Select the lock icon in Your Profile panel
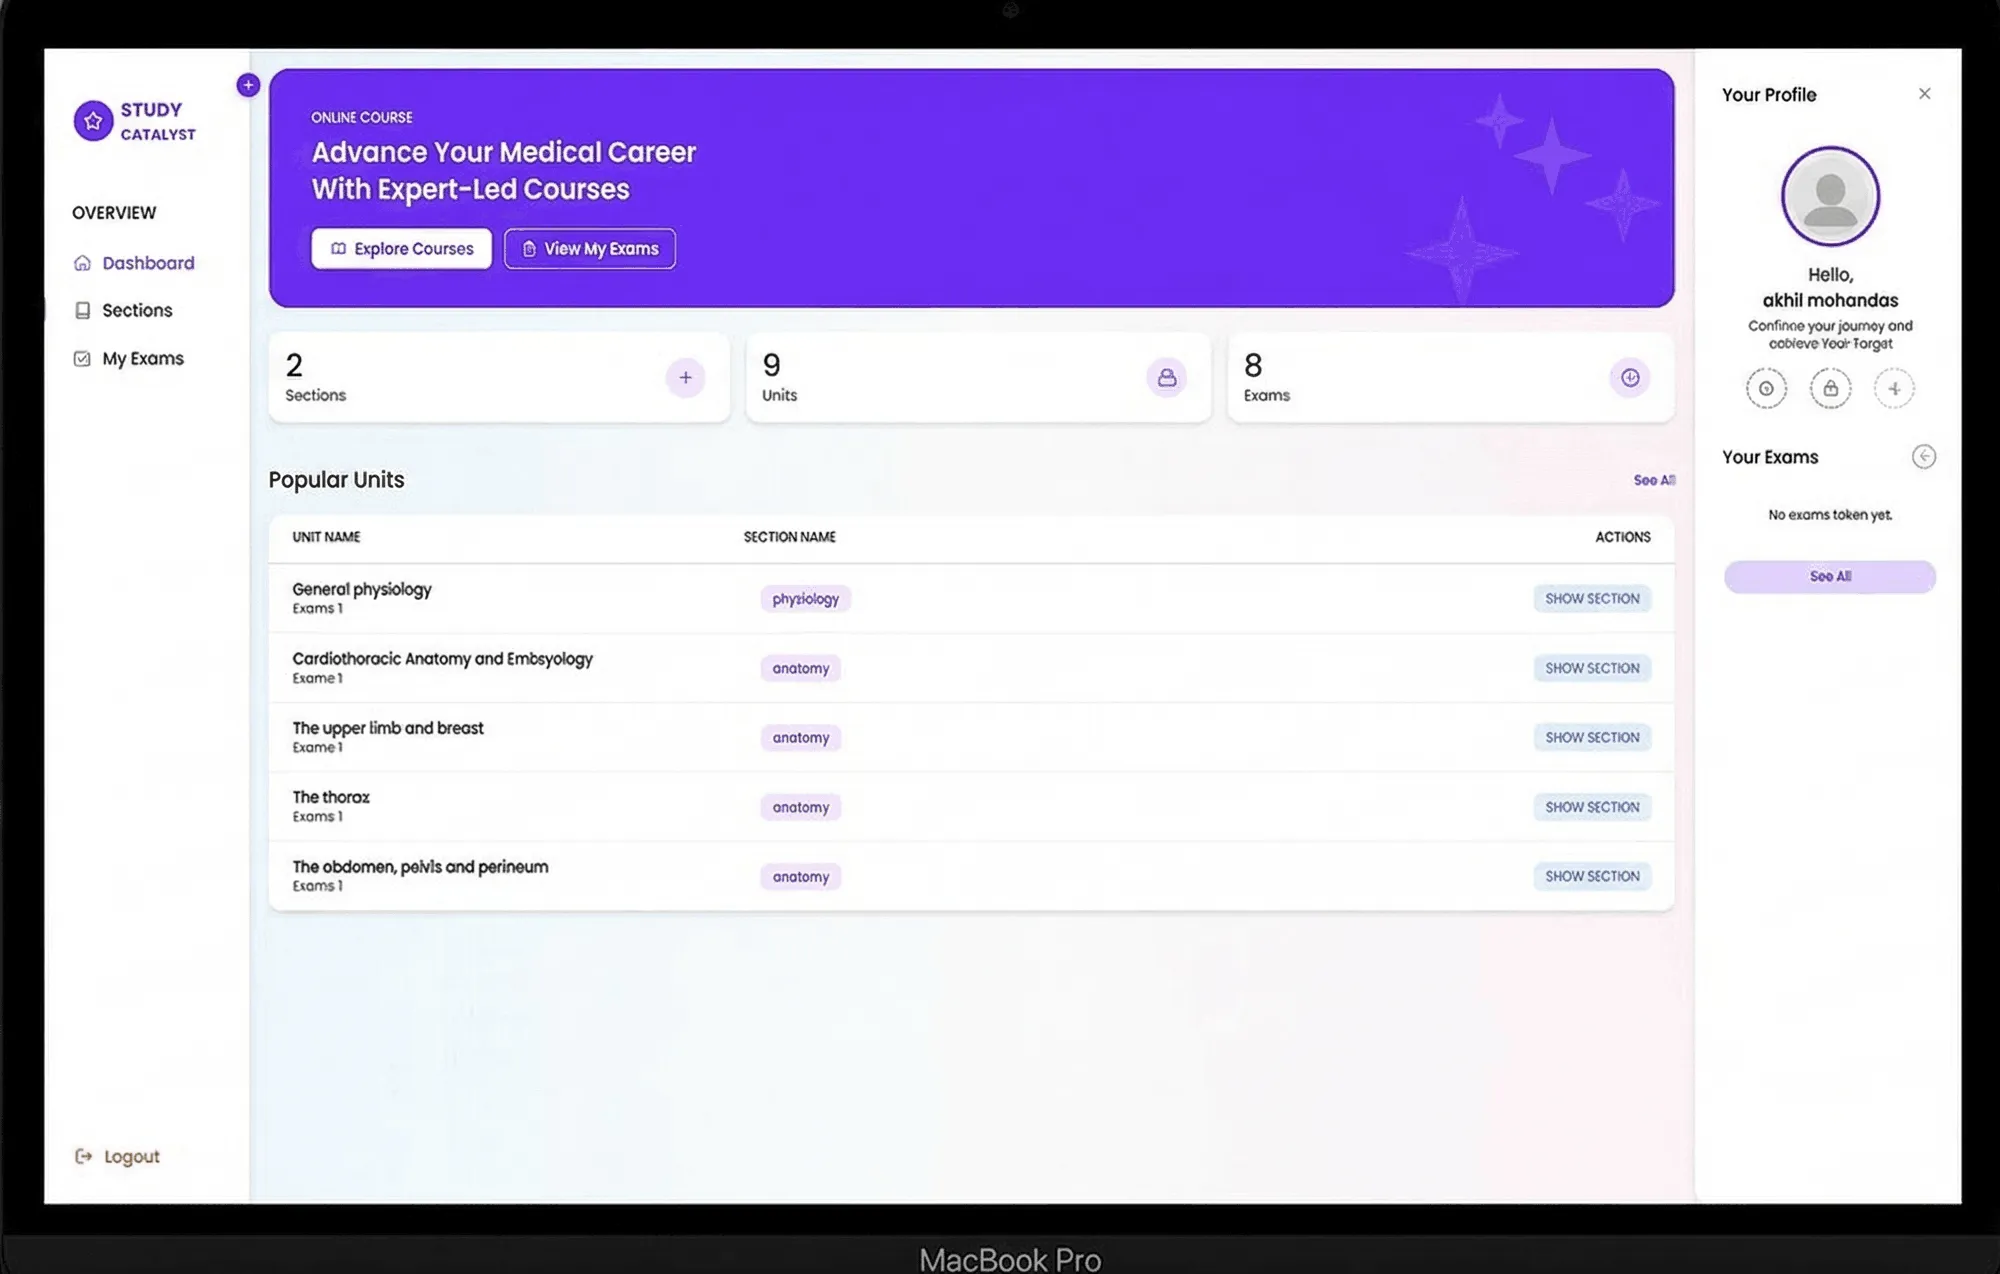The image size is (2000, 1274). (1830, 388)
